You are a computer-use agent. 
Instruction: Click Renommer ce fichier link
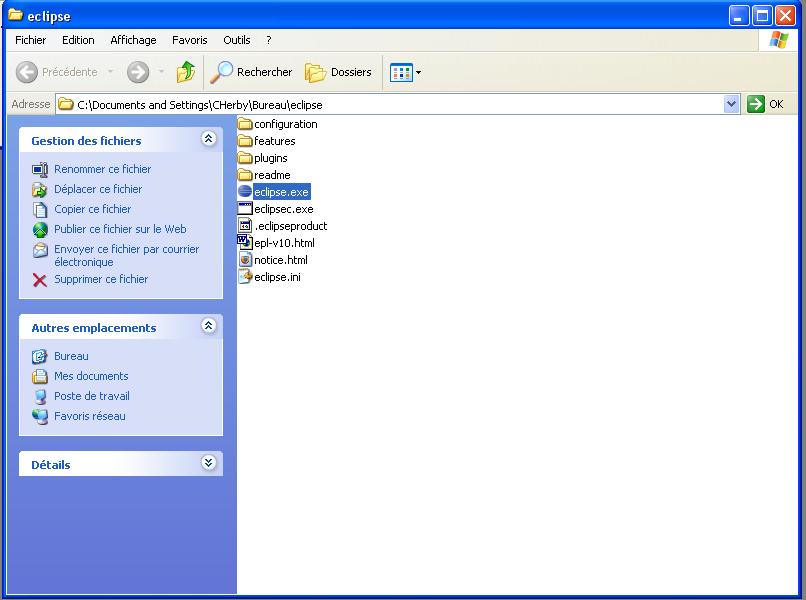pyautogui.click(x=103, y=169)
